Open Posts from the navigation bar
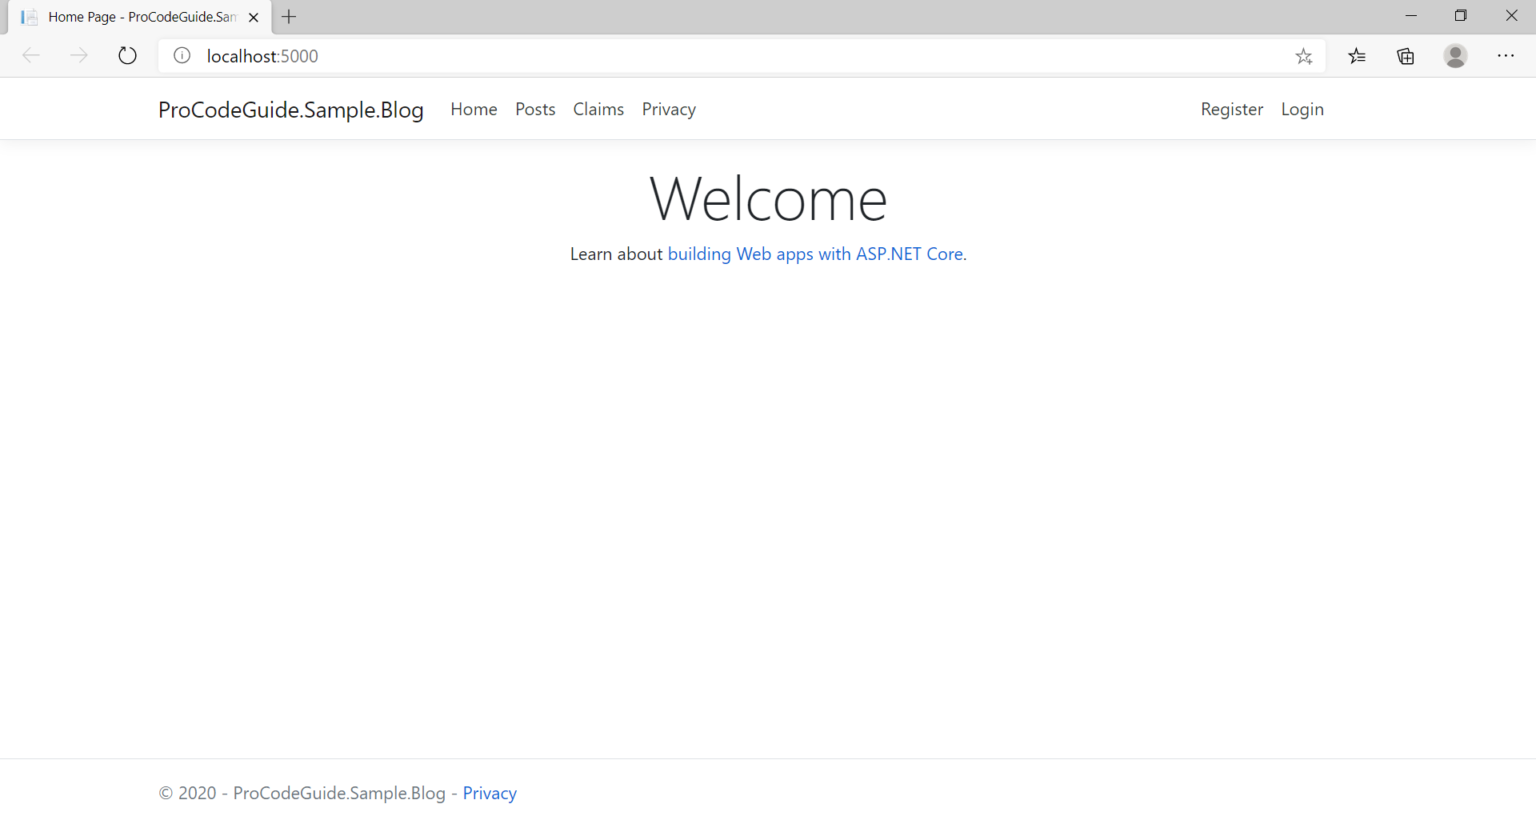The height and width of the screenshot is (824, 1536). [535, 109]
